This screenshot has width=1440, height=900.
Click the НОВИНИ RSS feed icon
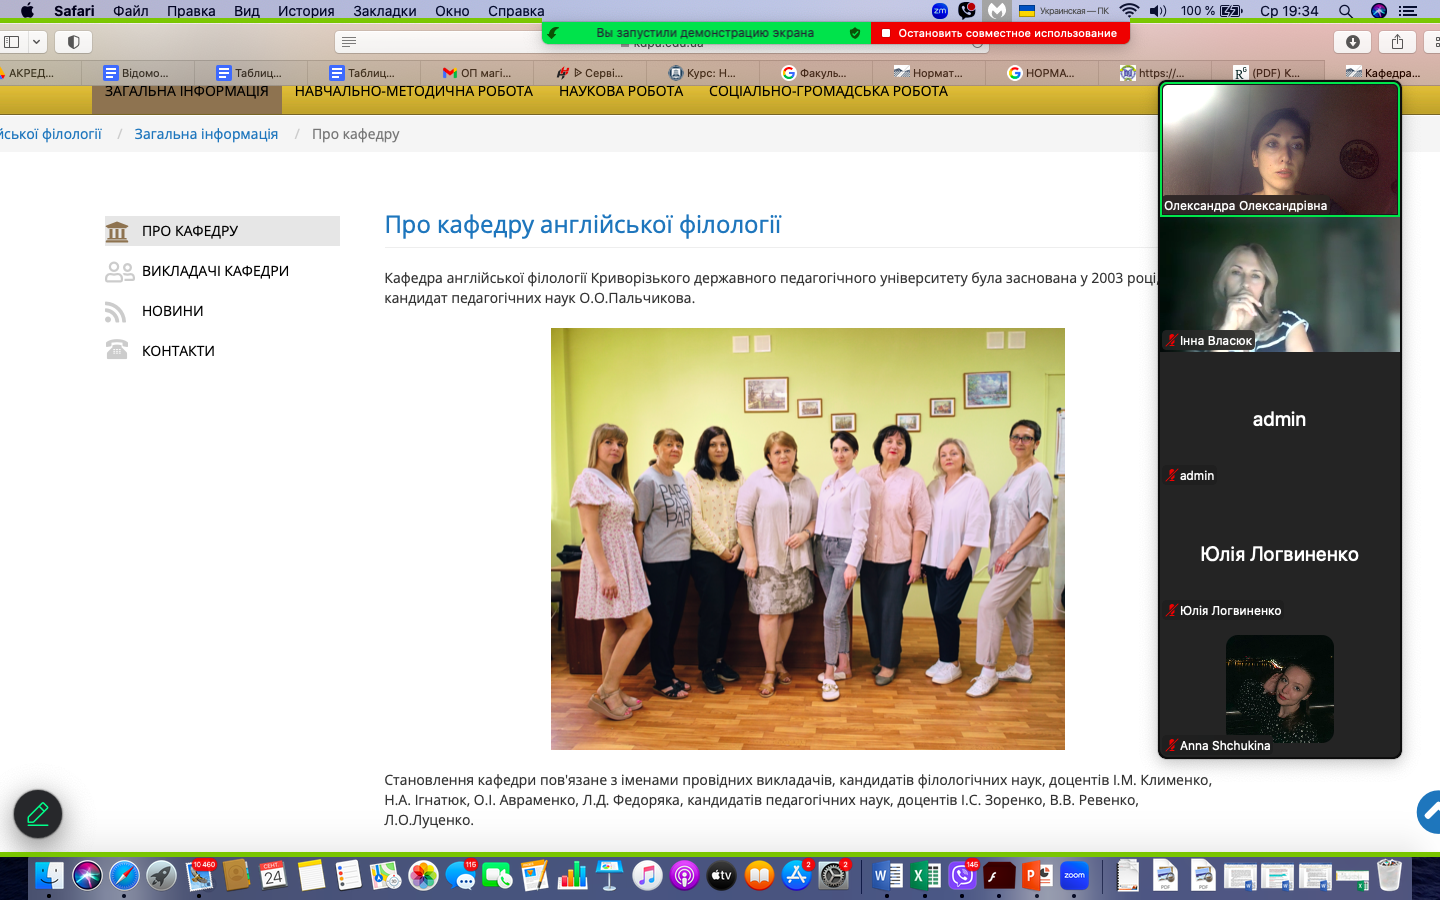[116, 312]
